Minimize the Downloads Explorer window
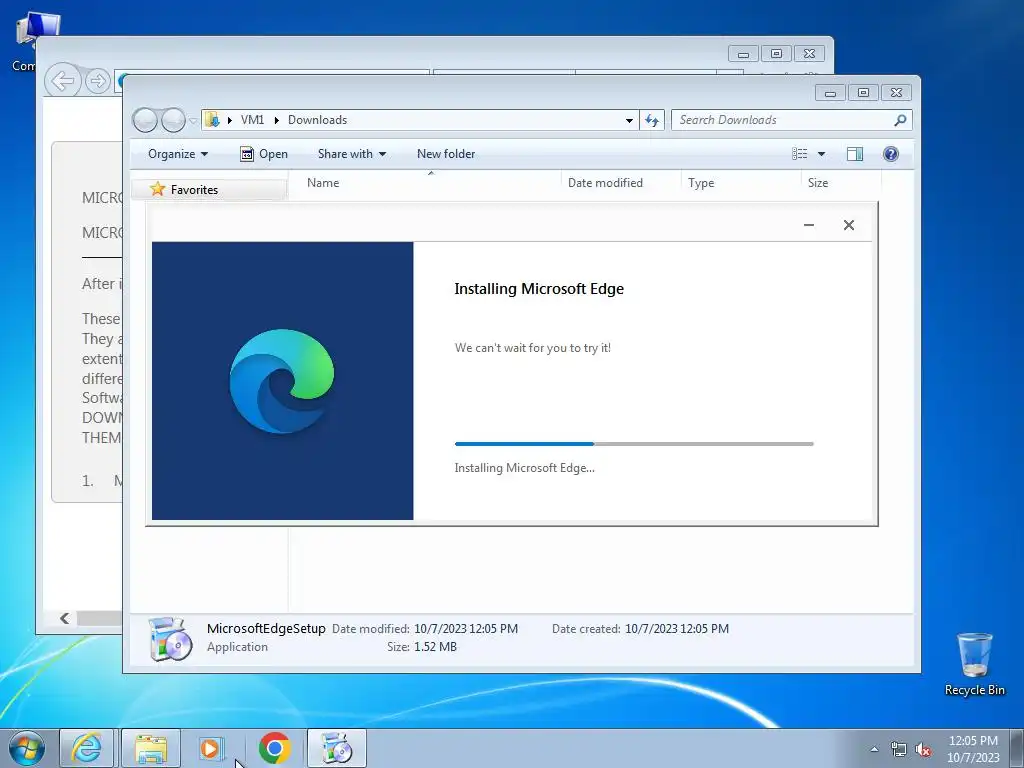Viewport: 1024px width, 768px height. (x=830, y=93)
